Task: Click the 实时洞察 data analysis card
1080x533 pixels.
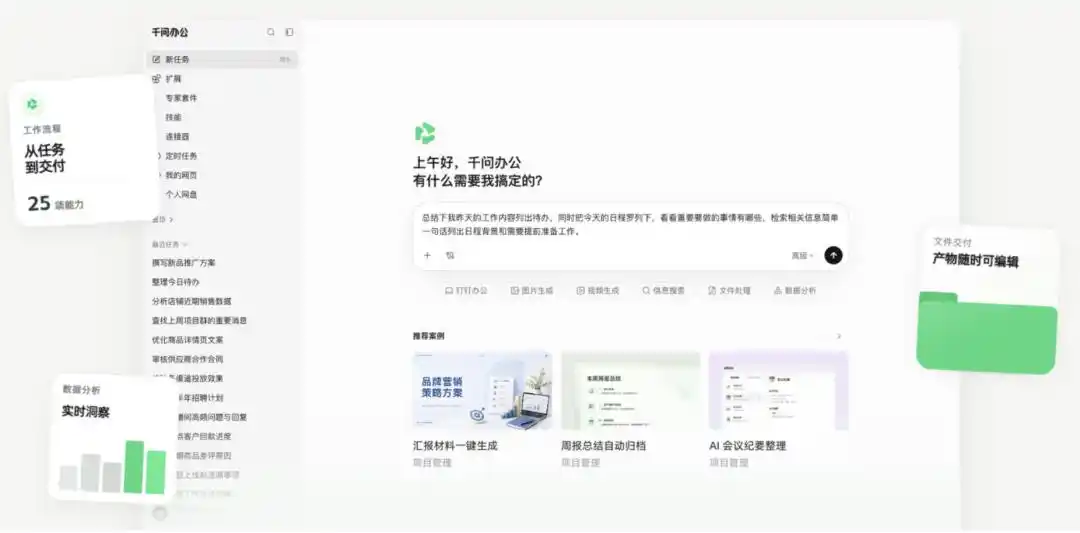Action: [114, 438]
